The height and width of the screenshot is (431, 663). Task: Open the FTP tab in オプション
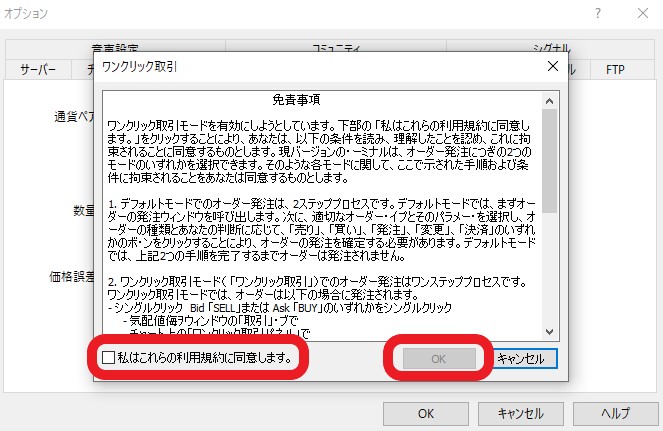[615, 69]
